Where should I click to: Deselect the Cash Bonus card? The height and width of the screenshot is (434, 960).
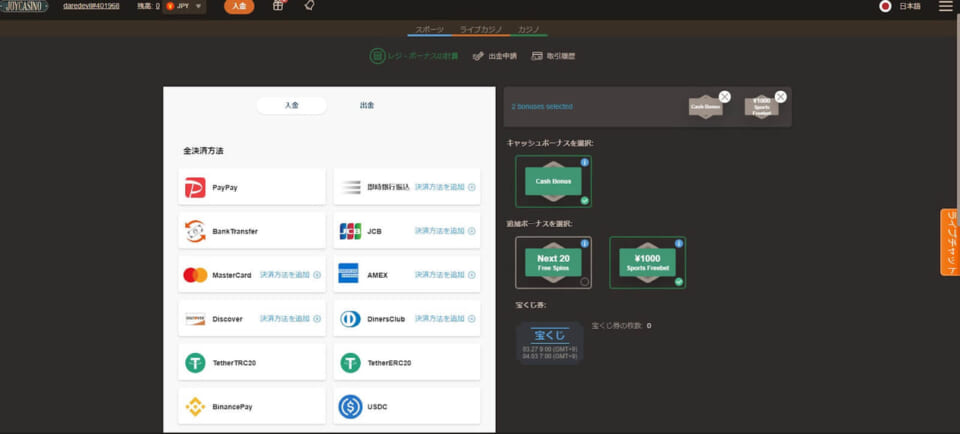[553, 181]
